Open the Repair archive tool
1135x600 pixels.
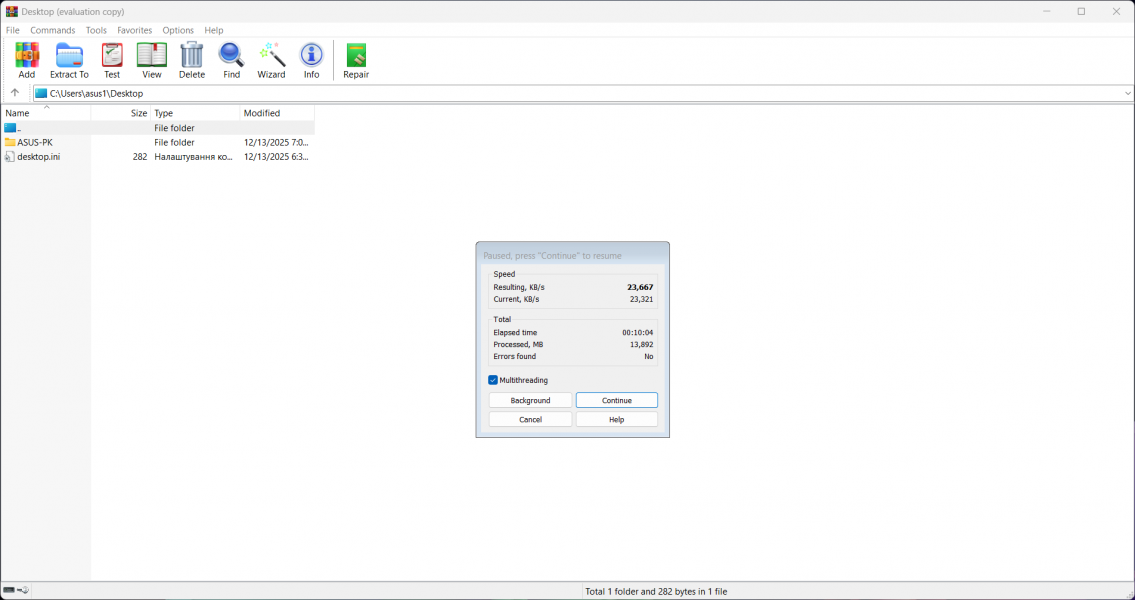tap(355, 58)
